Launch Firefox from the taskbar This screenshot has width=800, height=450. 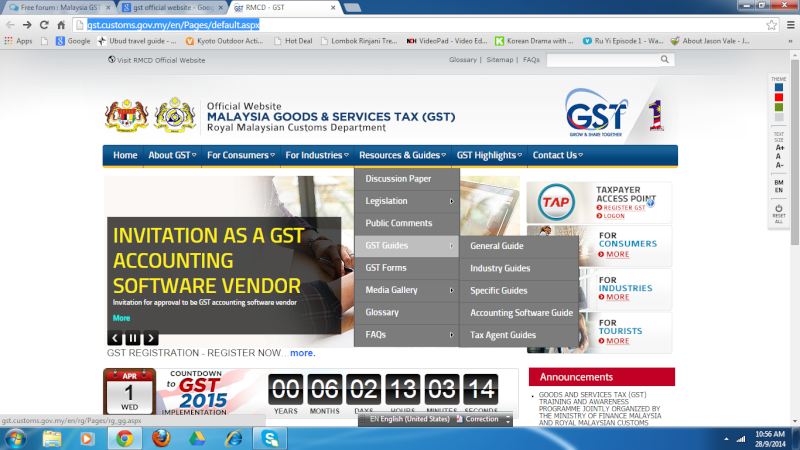tap(161, 438)
